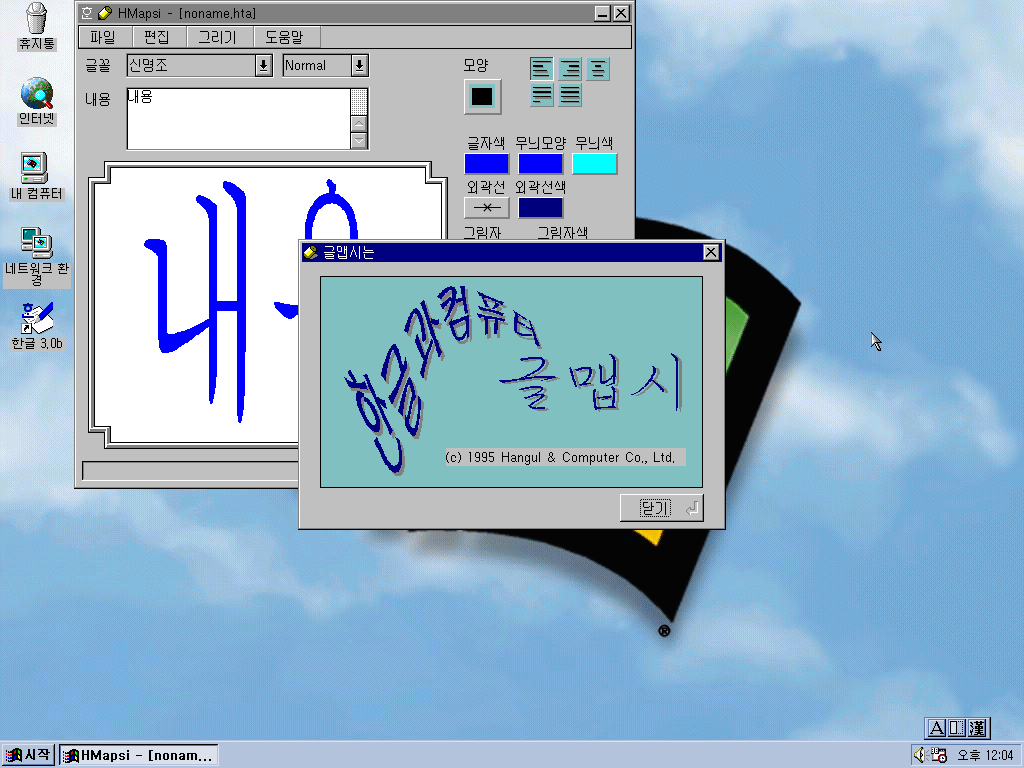Open the 한글 3.0b shortcut icon
This screenshot has width=1024, height=768.
click(x=37, y=326)
